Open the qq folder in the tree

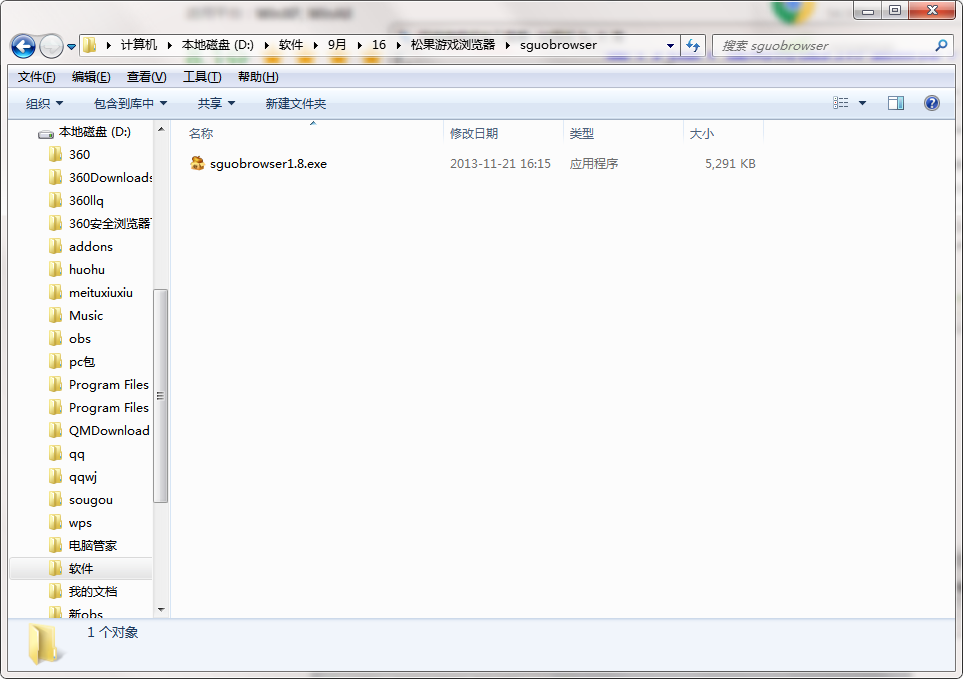click(x=77, y=454)
